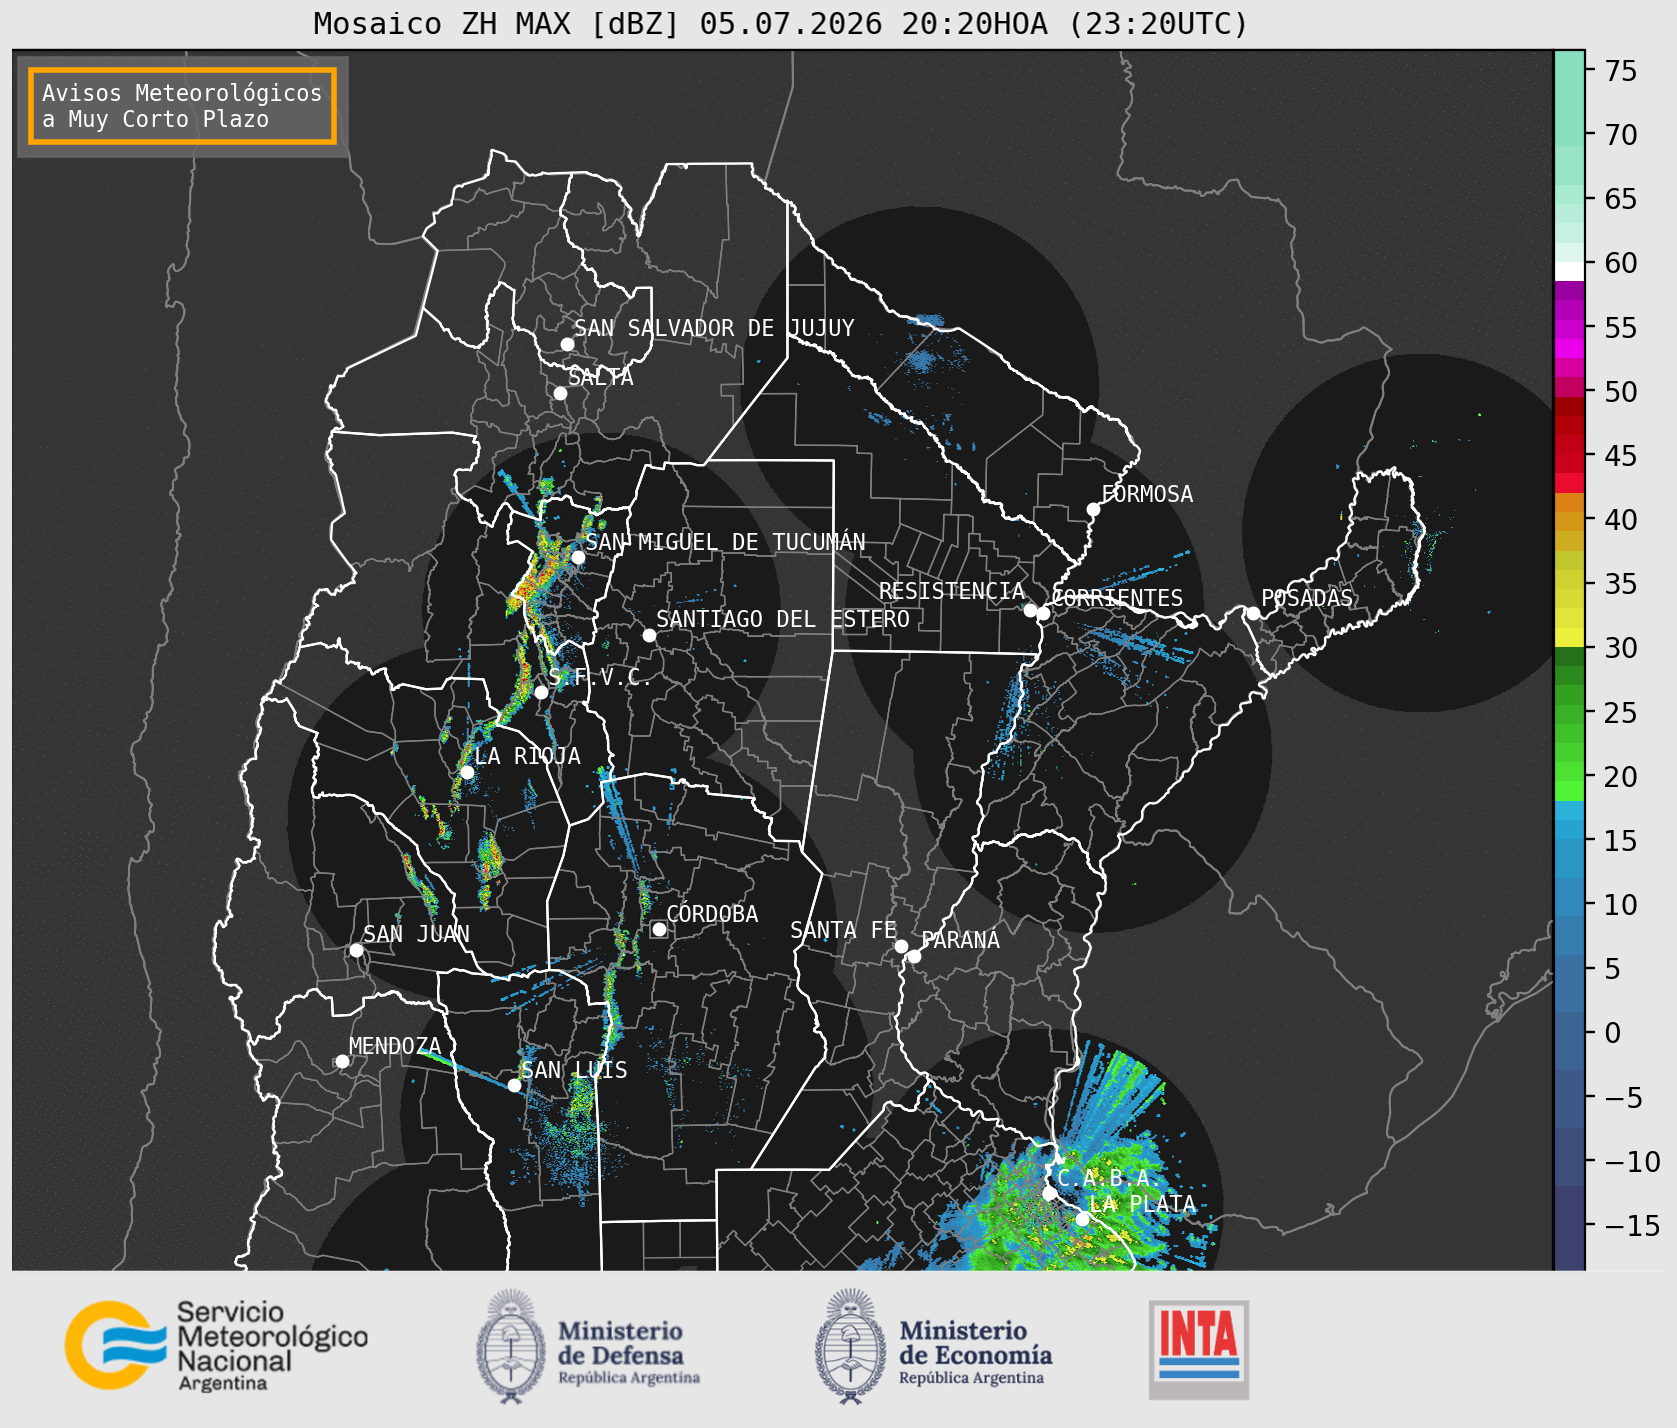Click the Salta city dot

(x=560, y=393)
